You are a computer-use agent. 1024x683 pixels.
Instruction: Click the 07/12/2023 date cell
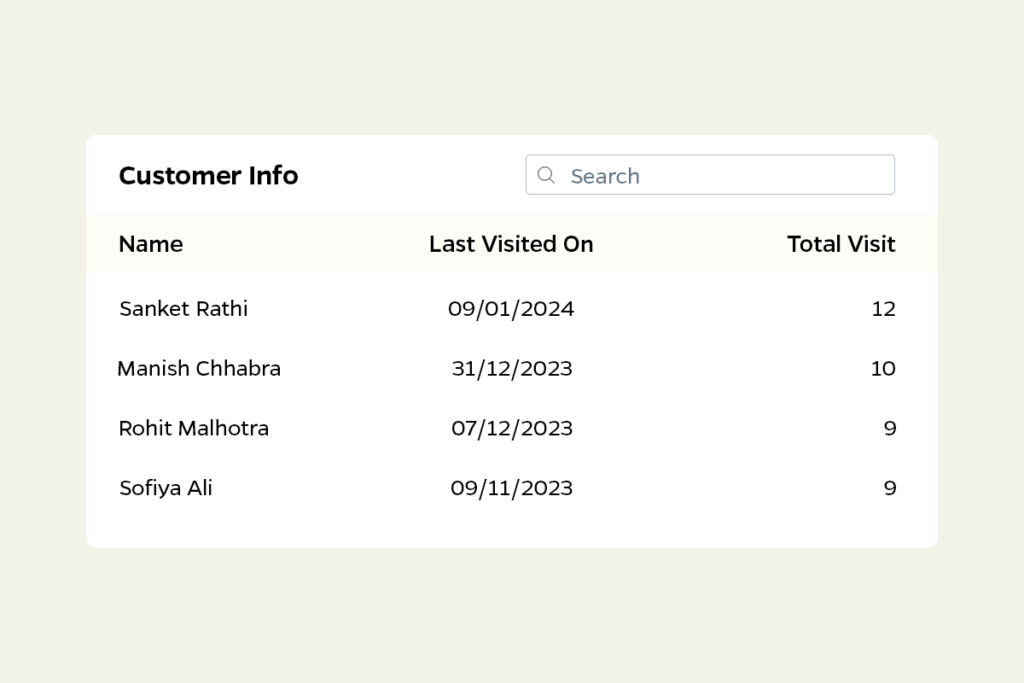pos(512,429)
